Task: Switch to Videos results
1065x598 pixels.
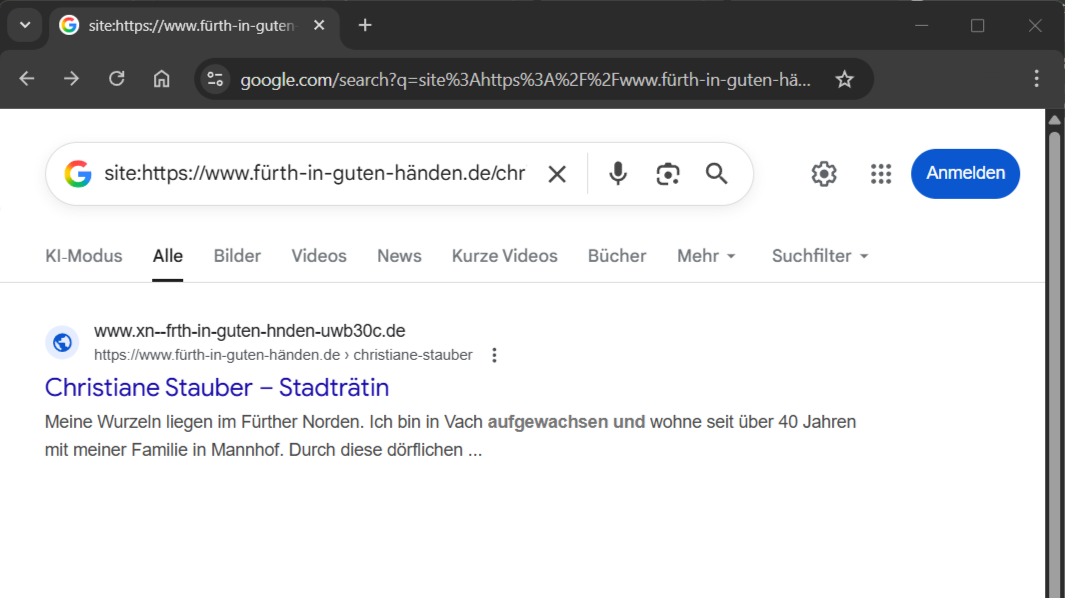Action: point(319,256)
